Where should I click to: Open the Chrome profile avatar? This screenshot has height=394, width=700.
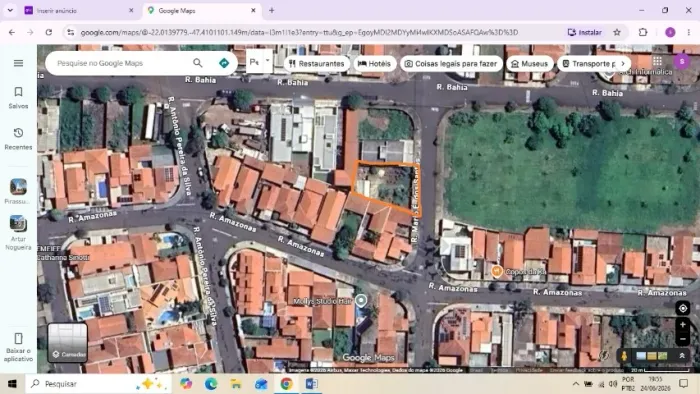670,32
